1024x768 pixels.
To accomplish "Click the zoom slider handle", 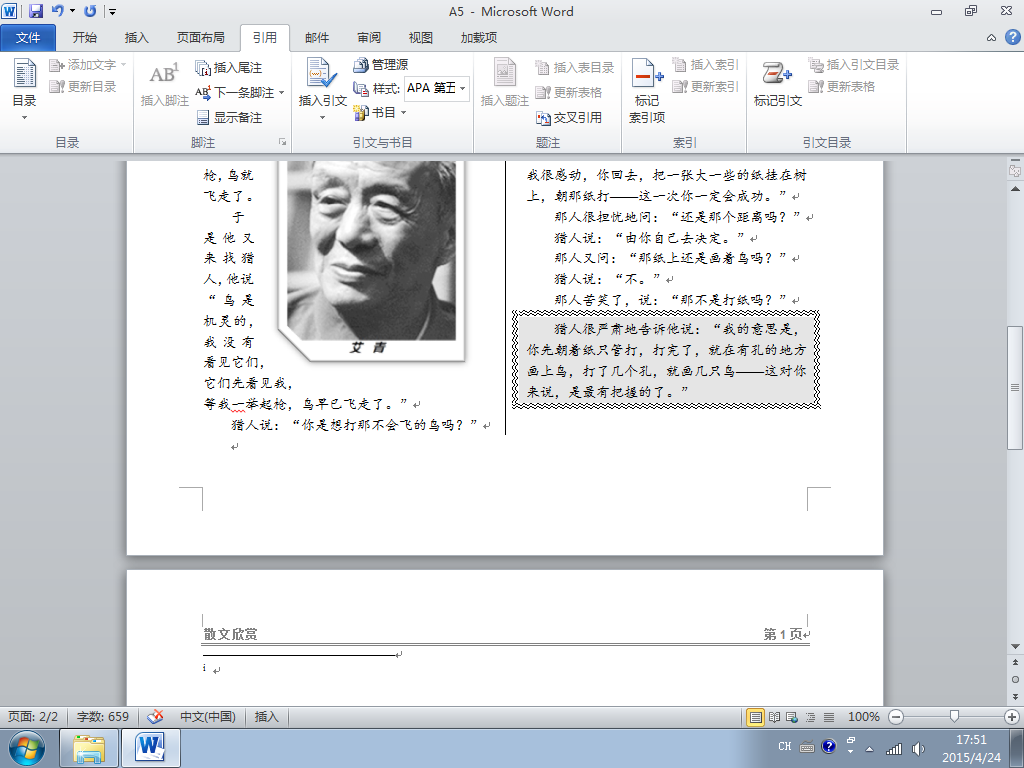I will pyautogui.click(x=954, y=716).
